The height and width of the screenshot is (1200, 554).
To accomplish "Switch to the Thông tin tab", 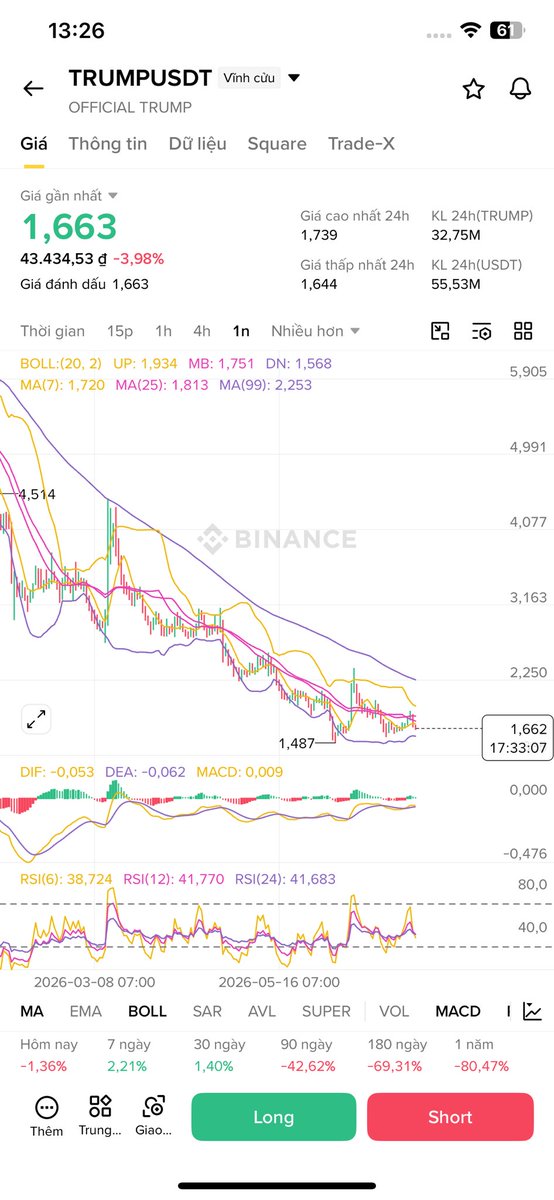I will pos(108,144).
